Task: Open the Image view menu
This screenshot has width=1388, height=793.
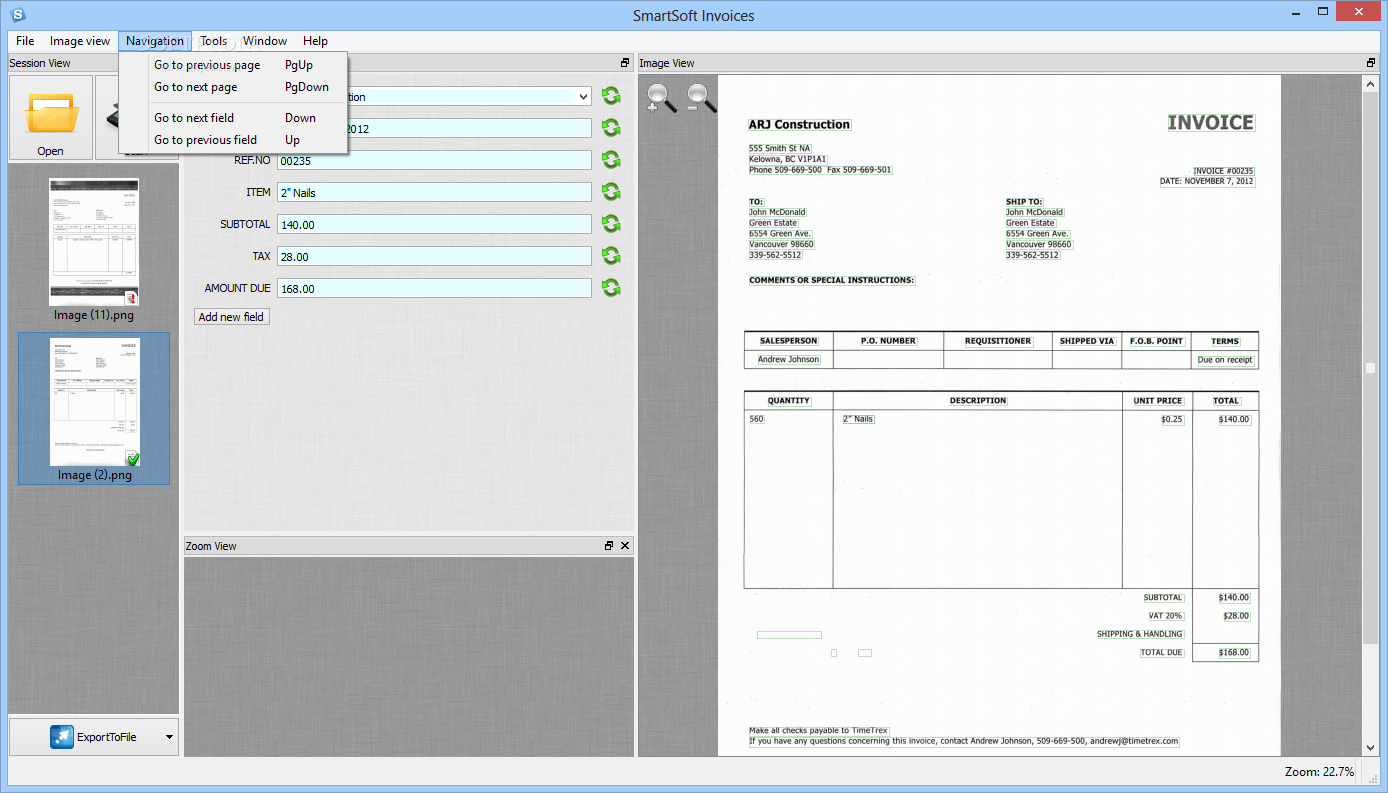Action: [x=80, y=41]
